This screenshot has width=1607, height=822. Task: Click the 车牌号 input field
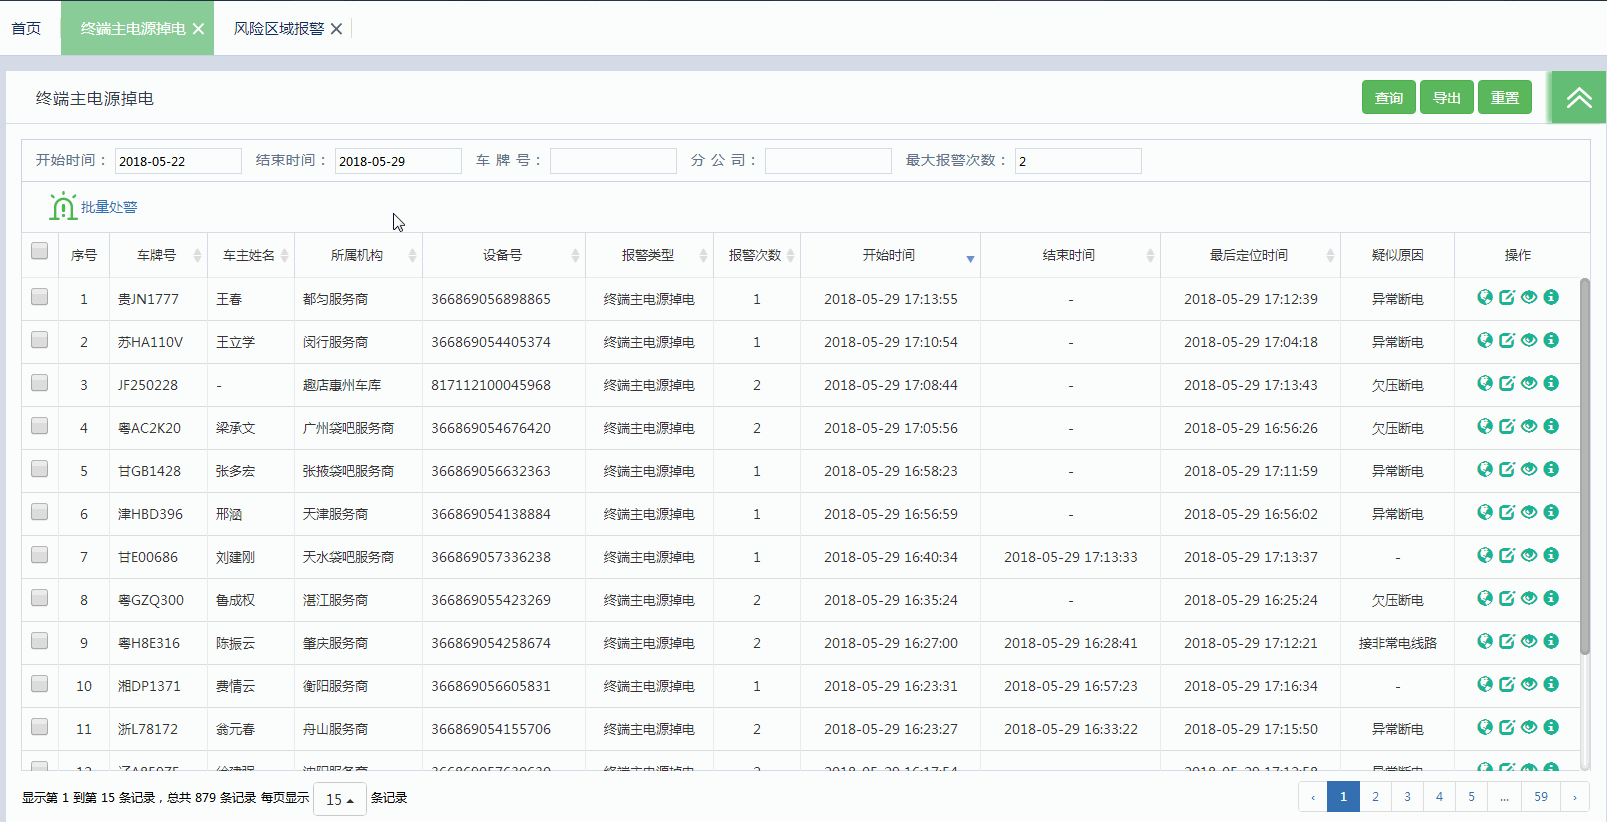613,161
